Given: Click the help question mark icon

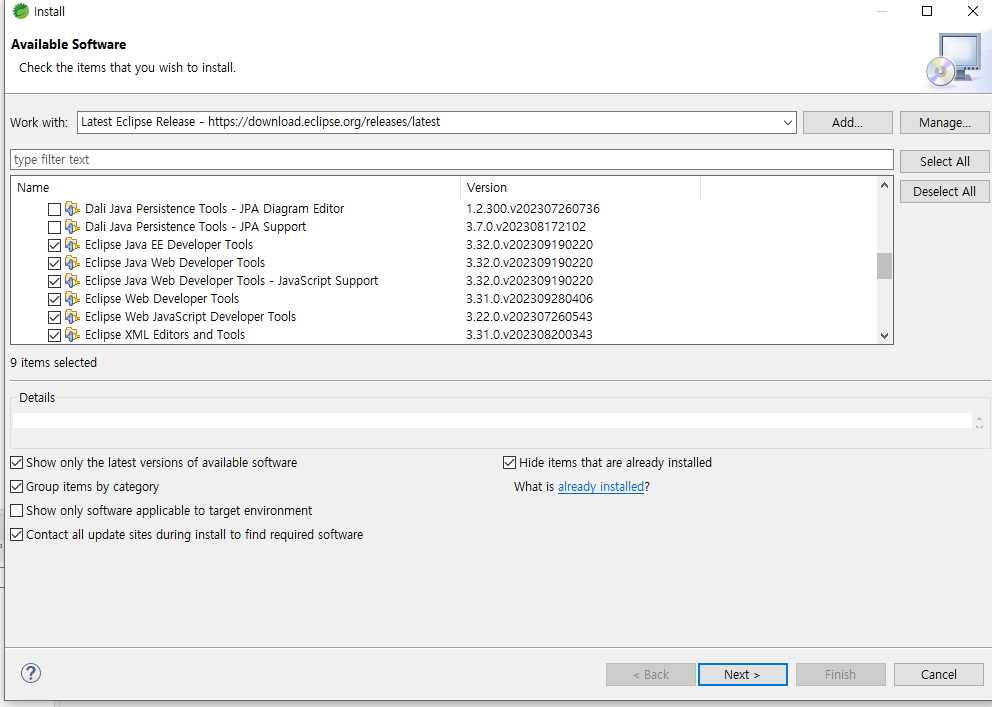Looking at the screenshot, I should 30,673.
